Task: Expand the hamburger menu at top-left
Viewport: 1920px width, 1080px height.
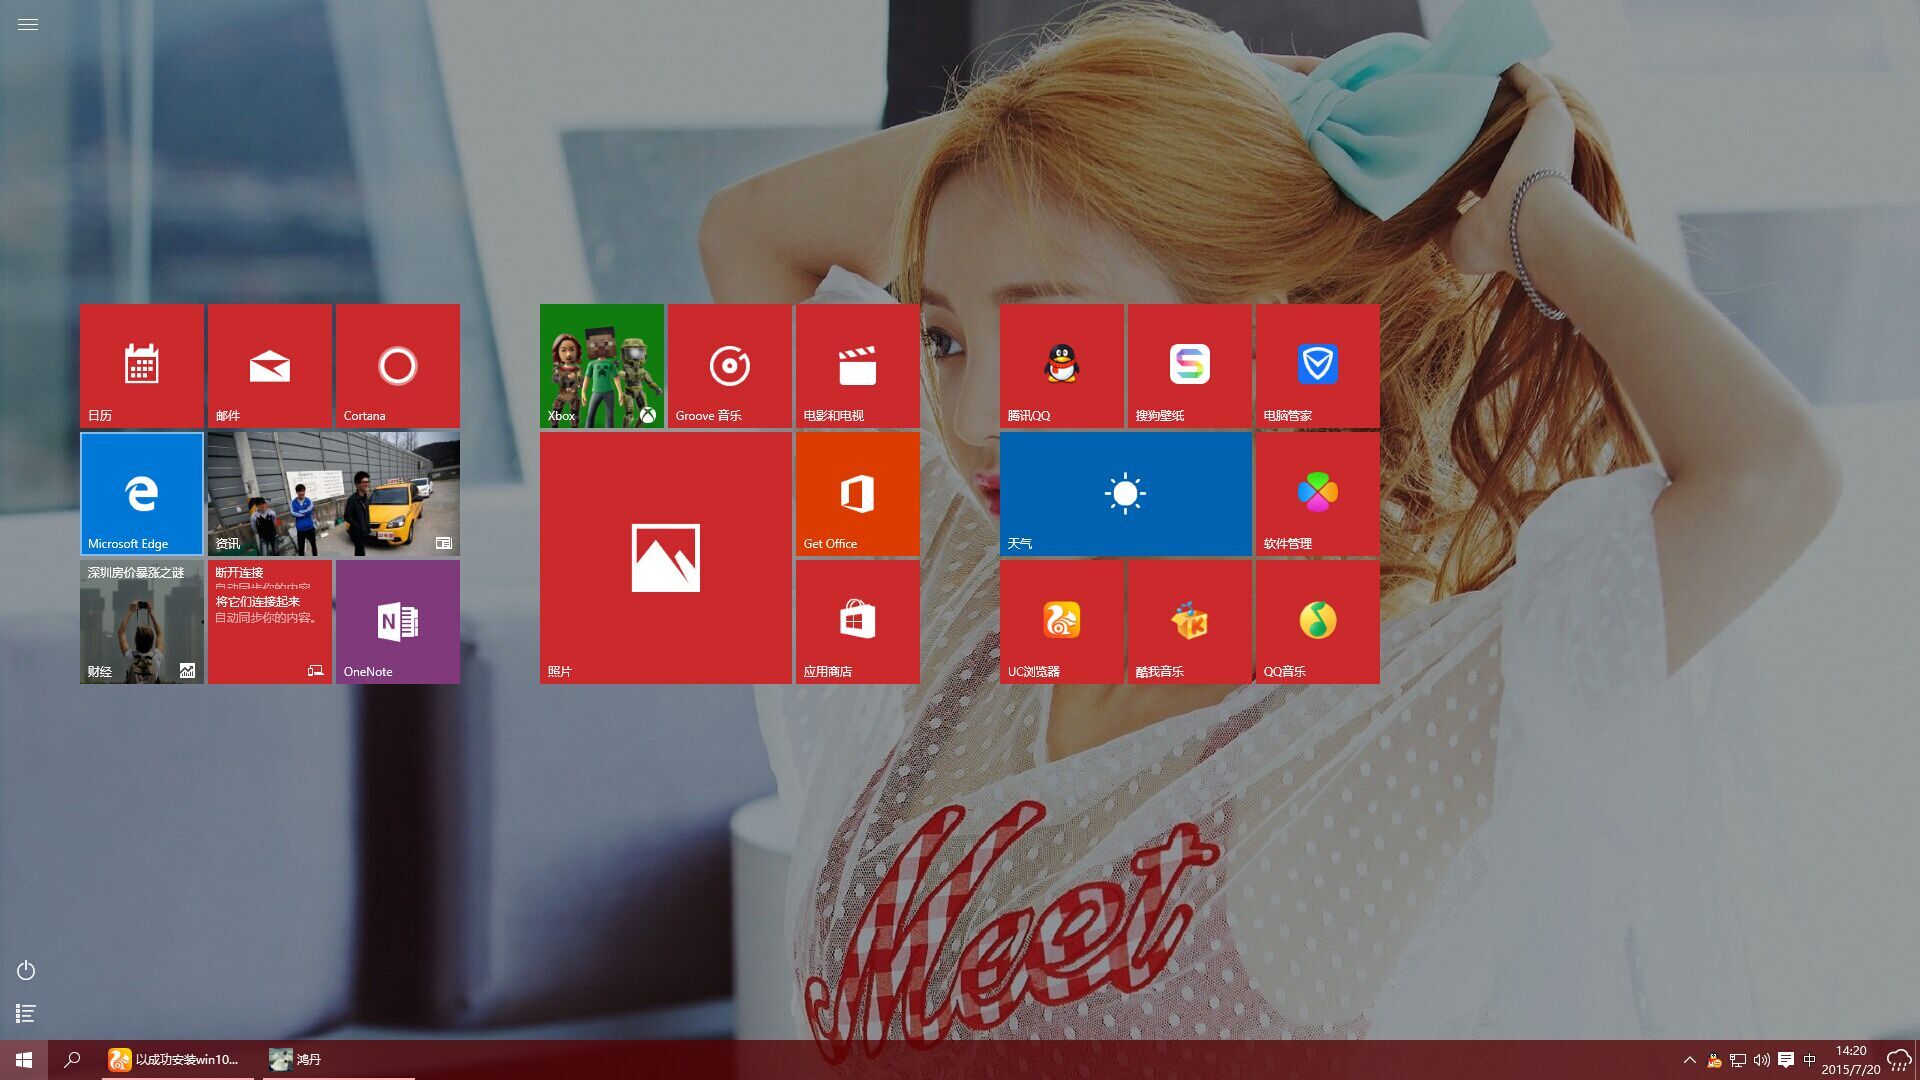Action: click(28, 24)
